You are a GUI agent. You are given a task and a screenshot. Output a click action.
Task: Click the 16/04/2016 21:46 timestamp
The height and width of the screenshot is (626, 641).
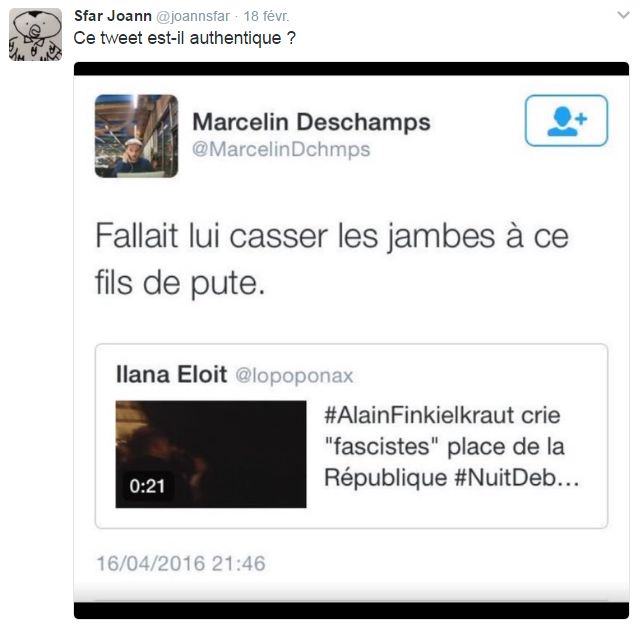click(181, 563)
